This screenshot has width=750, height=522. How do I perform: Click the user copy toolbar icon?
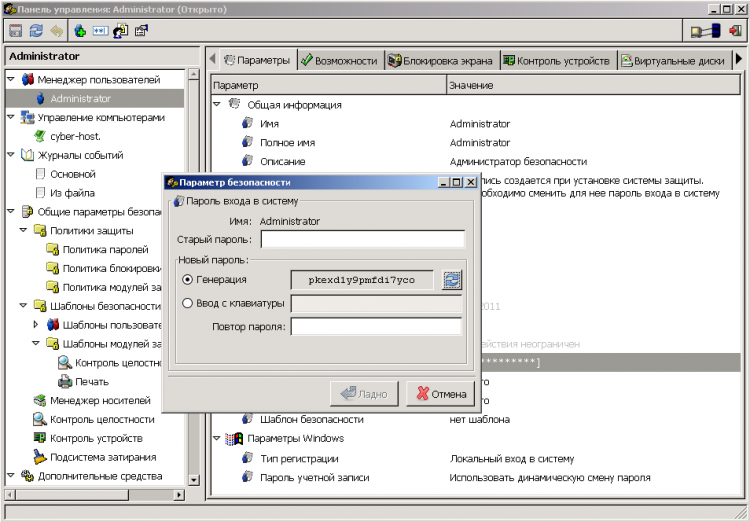121,31
